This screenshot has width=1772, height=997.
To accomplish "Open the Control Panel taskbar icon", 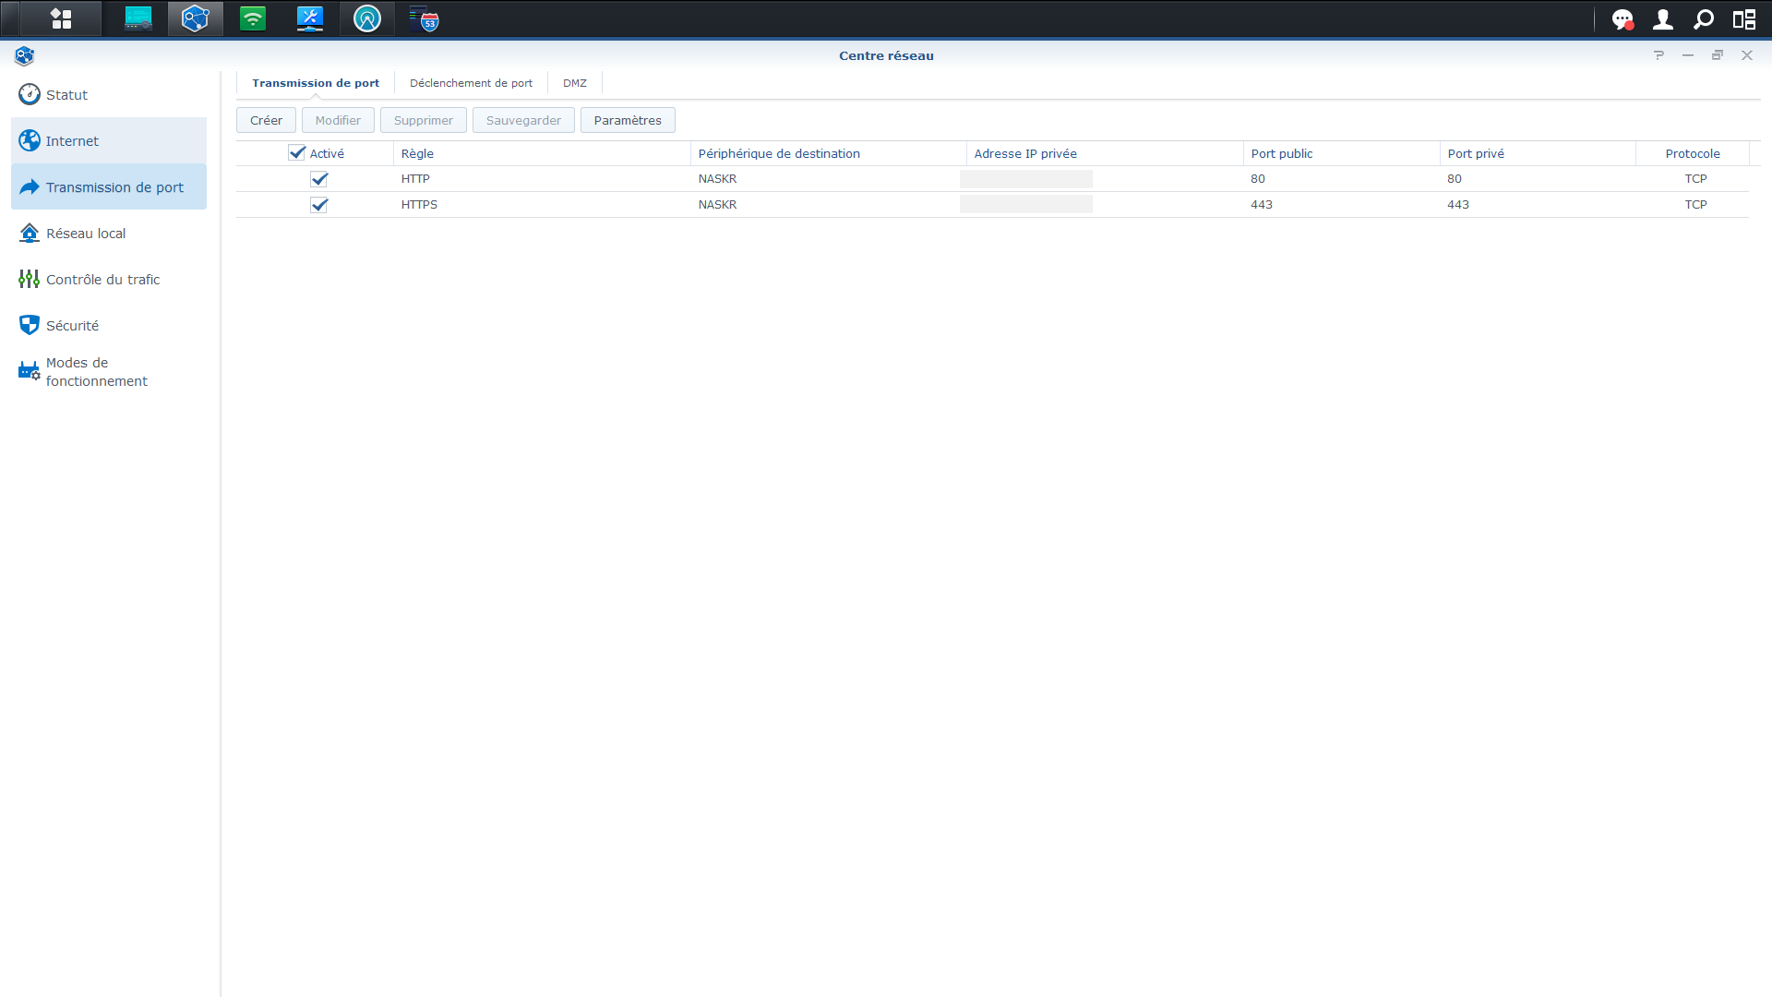I will [x=138, y=19].
